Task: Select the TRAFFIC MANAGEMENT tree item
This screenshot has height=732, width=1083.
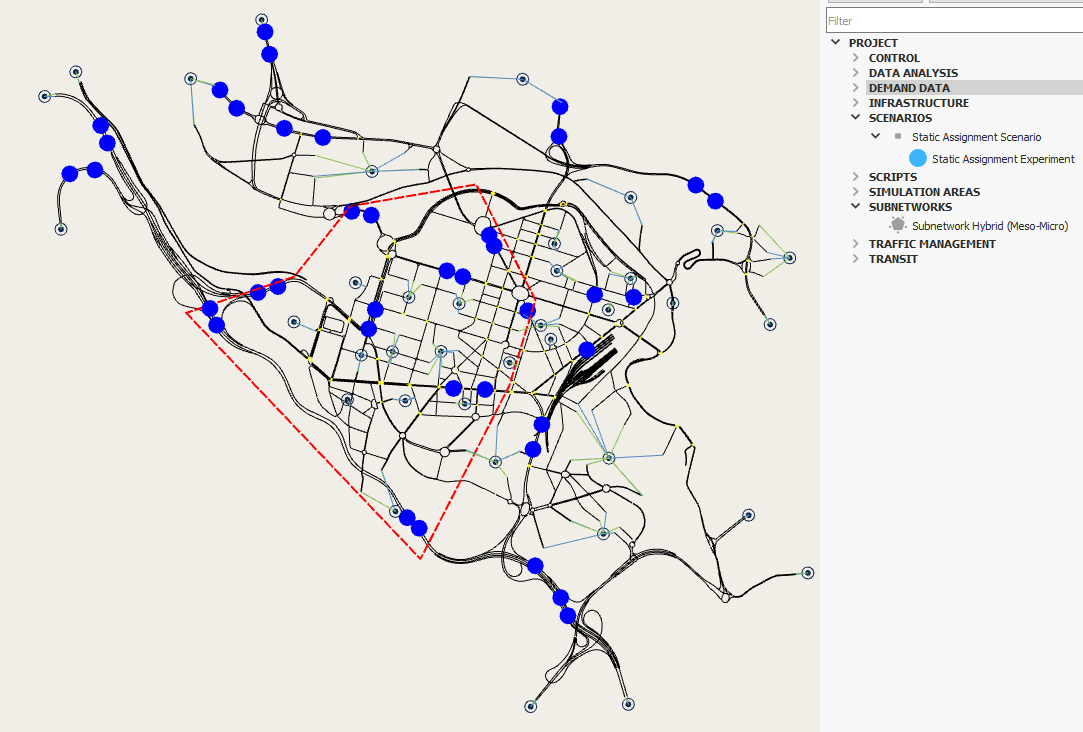Action: pos(932,244)
